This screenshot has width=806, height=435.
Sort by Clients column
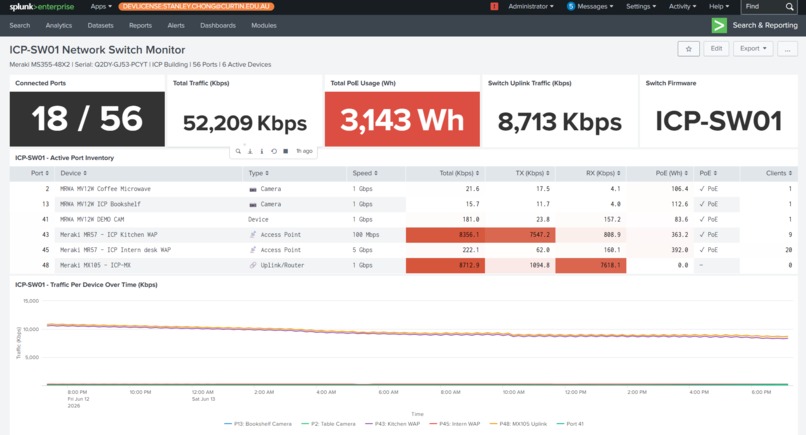[x=779, y=173]
